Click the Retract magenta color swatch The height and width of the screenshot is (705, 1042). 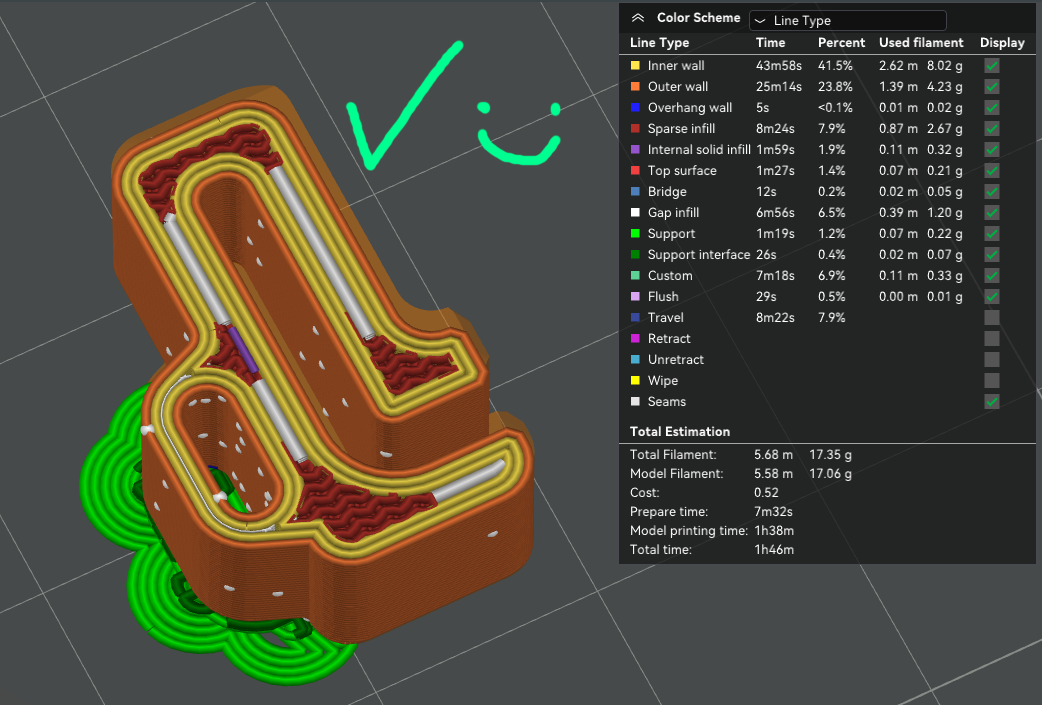coord(635,339)
